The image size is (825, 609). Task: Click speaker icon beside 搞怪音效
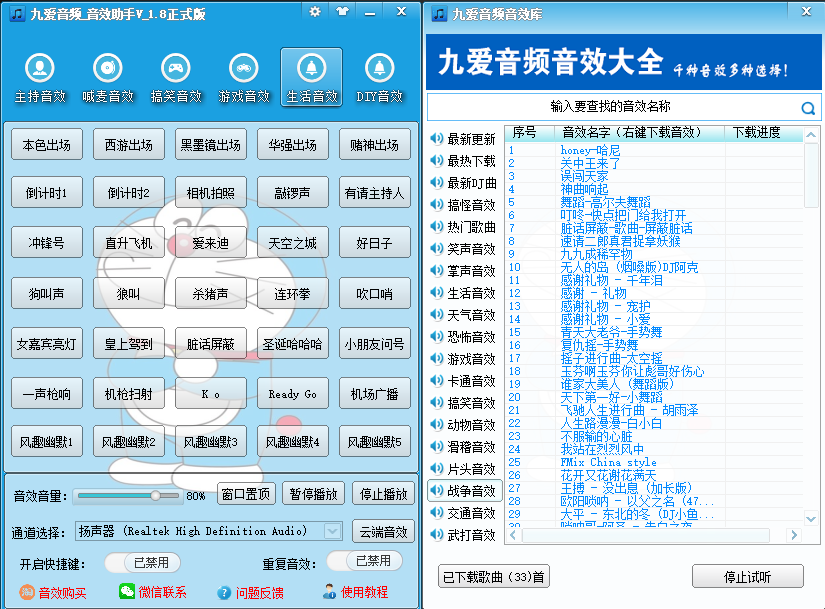(x=437, y=204)
